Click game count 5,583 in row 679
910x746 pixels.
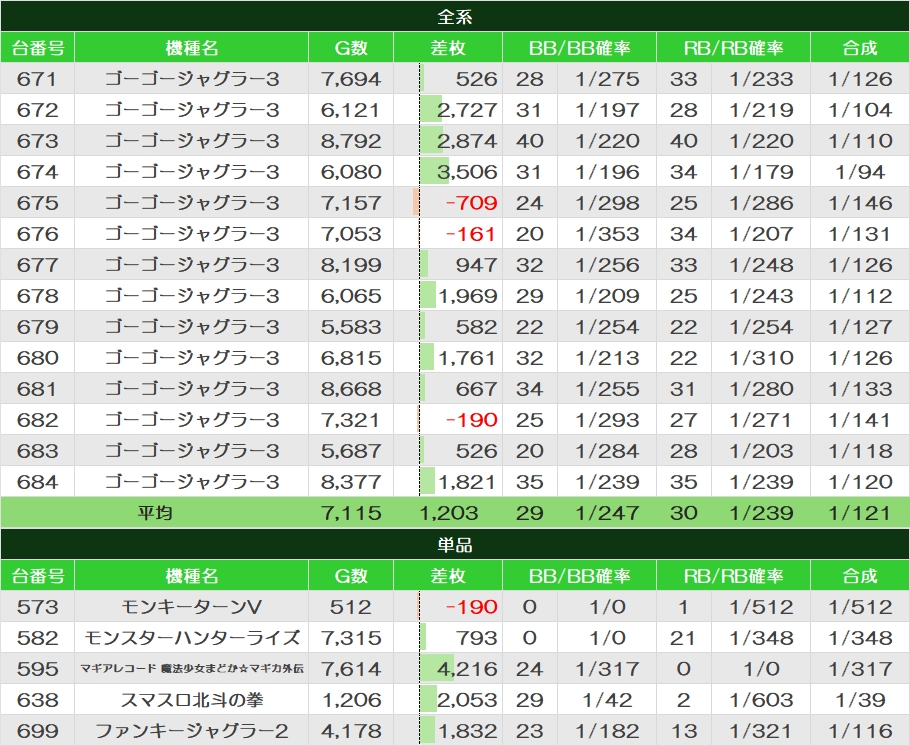click(351, 327)
